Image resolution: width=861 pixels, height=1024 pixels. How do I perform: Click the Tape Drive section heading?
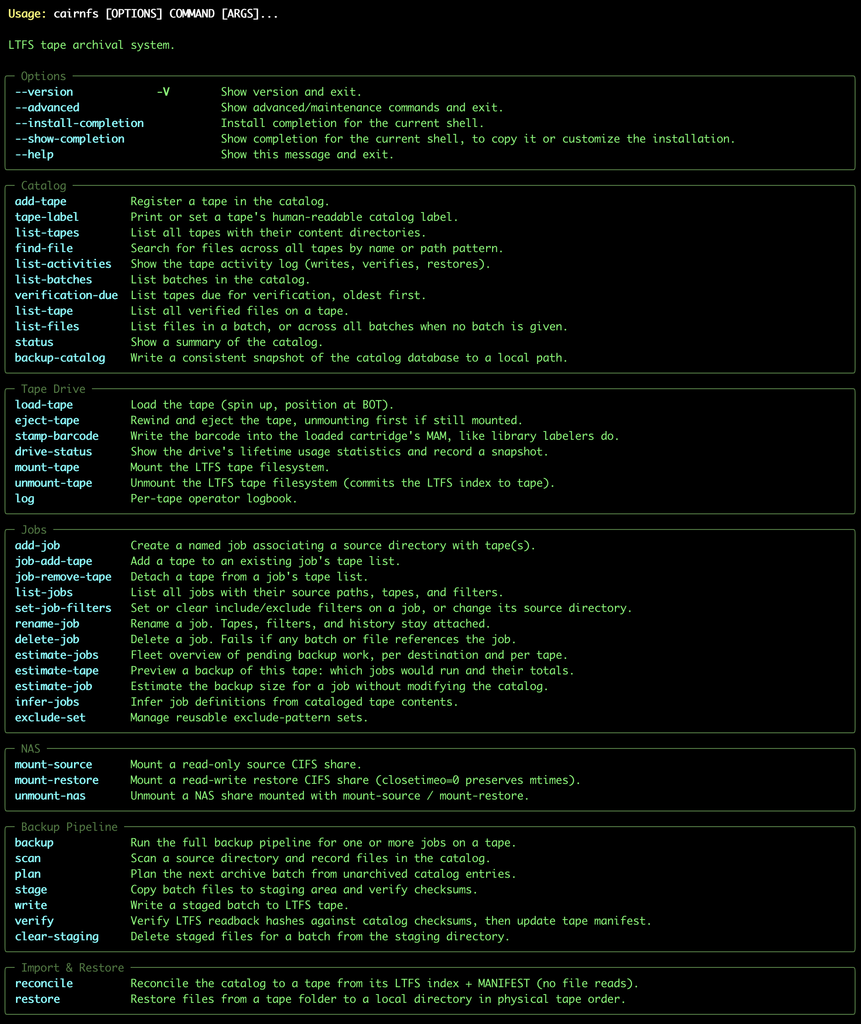tap(53, 389)
